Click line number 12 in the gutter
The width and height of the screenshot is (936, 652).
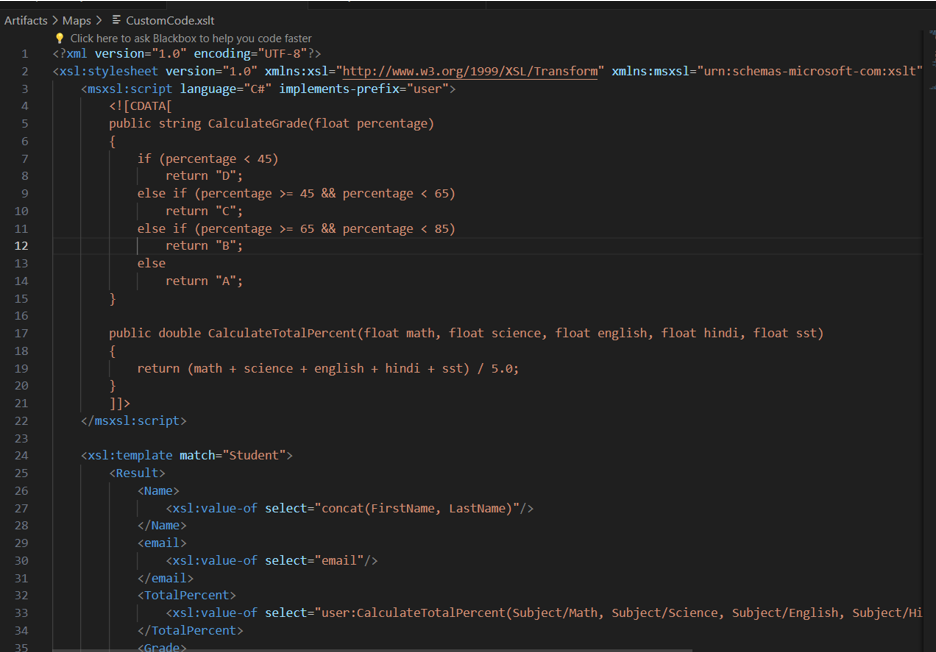click(21, 246)
